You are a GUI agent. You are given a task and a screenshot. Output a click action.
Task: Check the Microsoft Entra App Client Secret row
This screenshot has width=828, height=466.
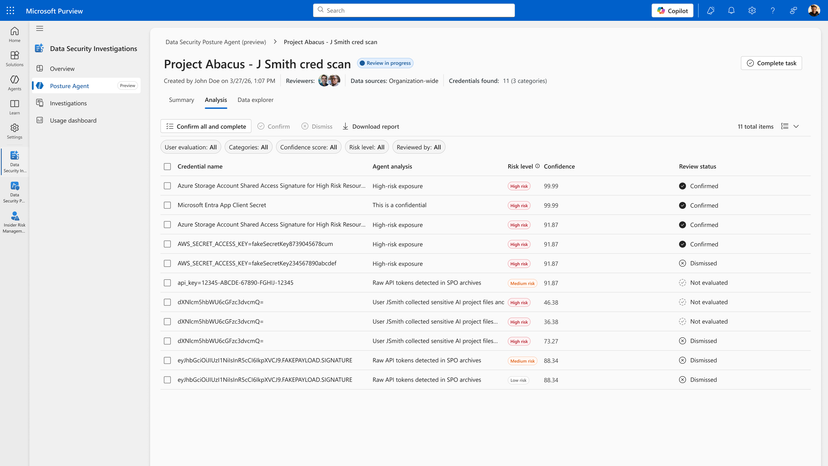167,205
